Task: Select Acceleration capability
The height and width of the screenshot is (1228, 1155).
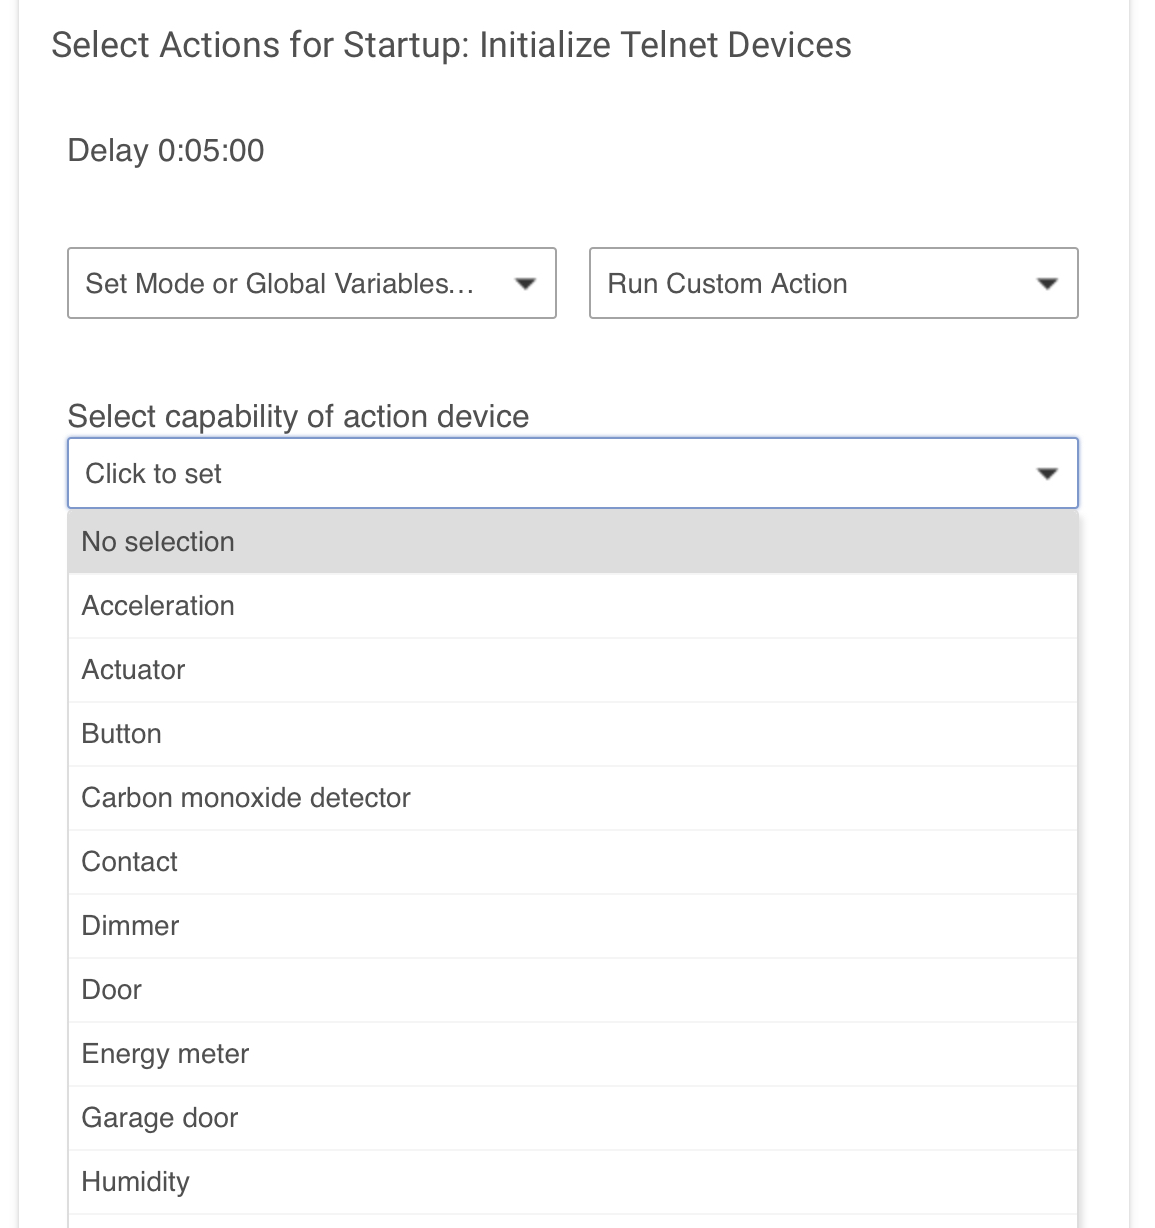Action: (573, 606)
